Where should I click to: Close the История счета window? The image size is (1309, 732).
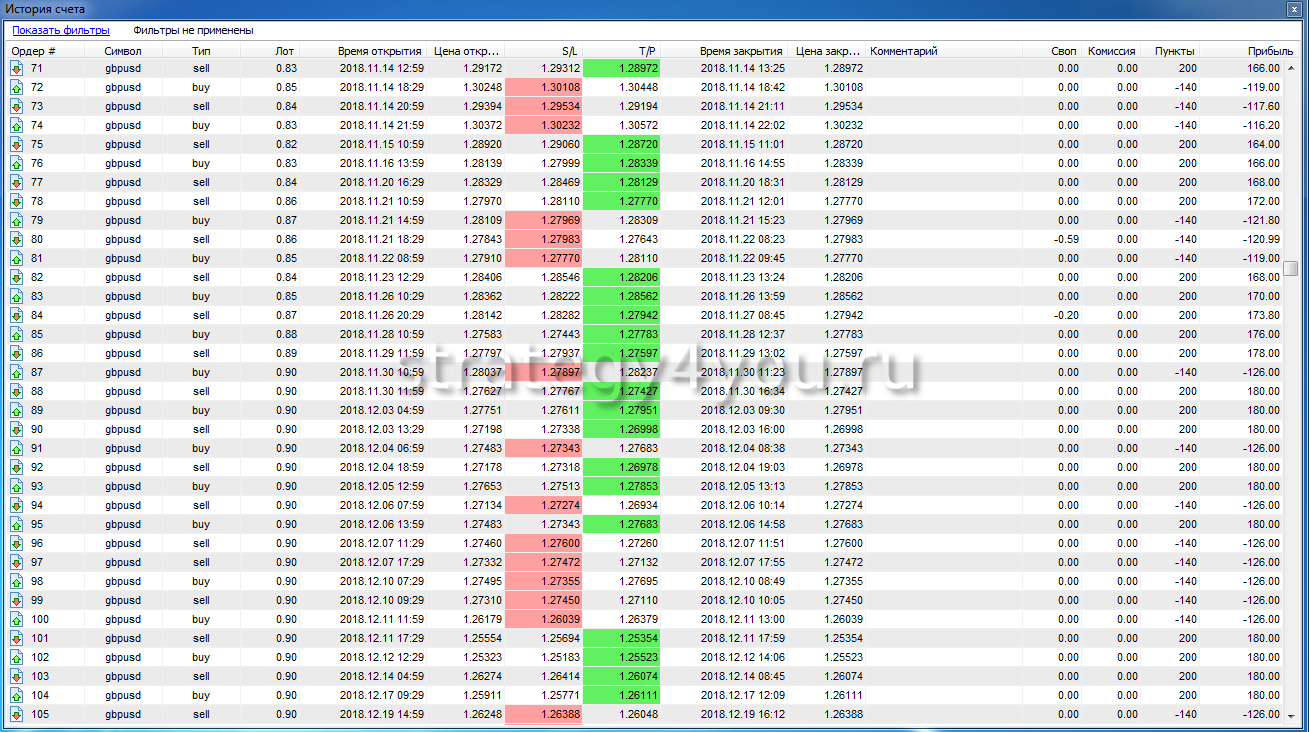click(x=1293, y=9)
